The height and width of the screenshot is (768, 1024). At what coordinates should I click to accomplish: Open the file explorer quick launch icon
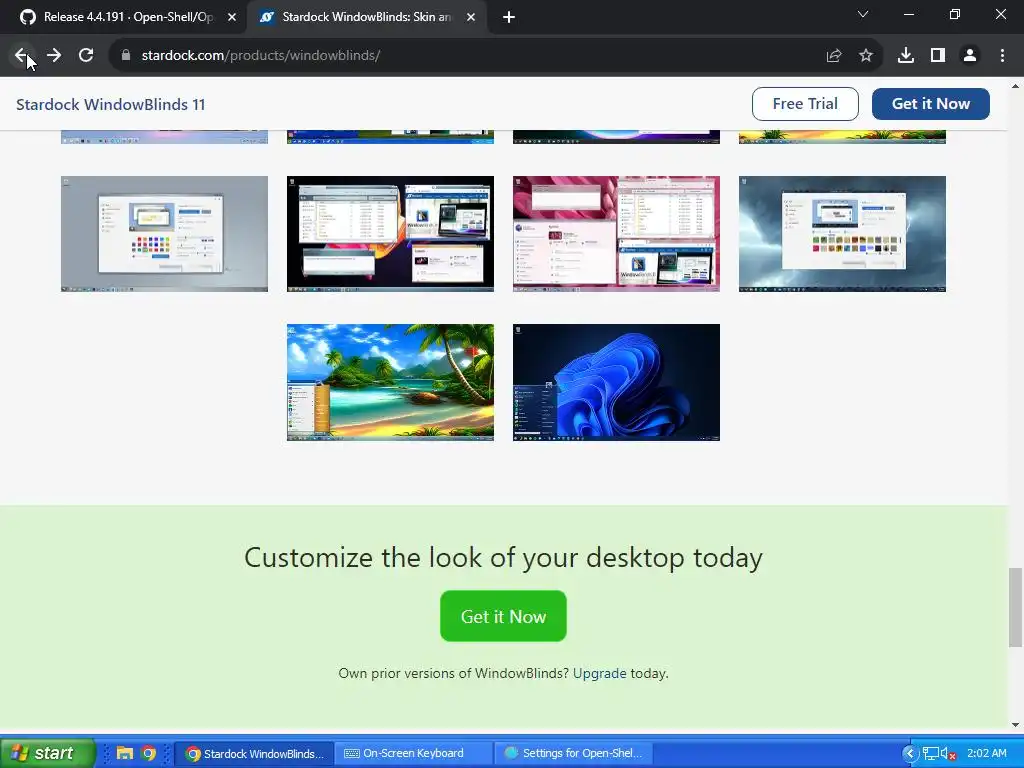[125, 754]
